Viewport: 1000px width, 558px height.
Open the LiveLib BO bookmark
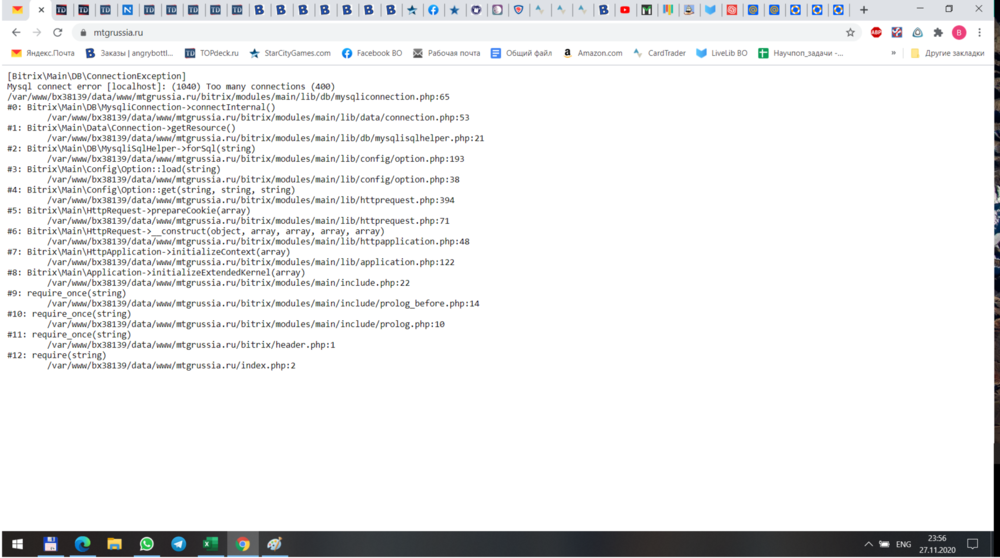tap(722, 53)
